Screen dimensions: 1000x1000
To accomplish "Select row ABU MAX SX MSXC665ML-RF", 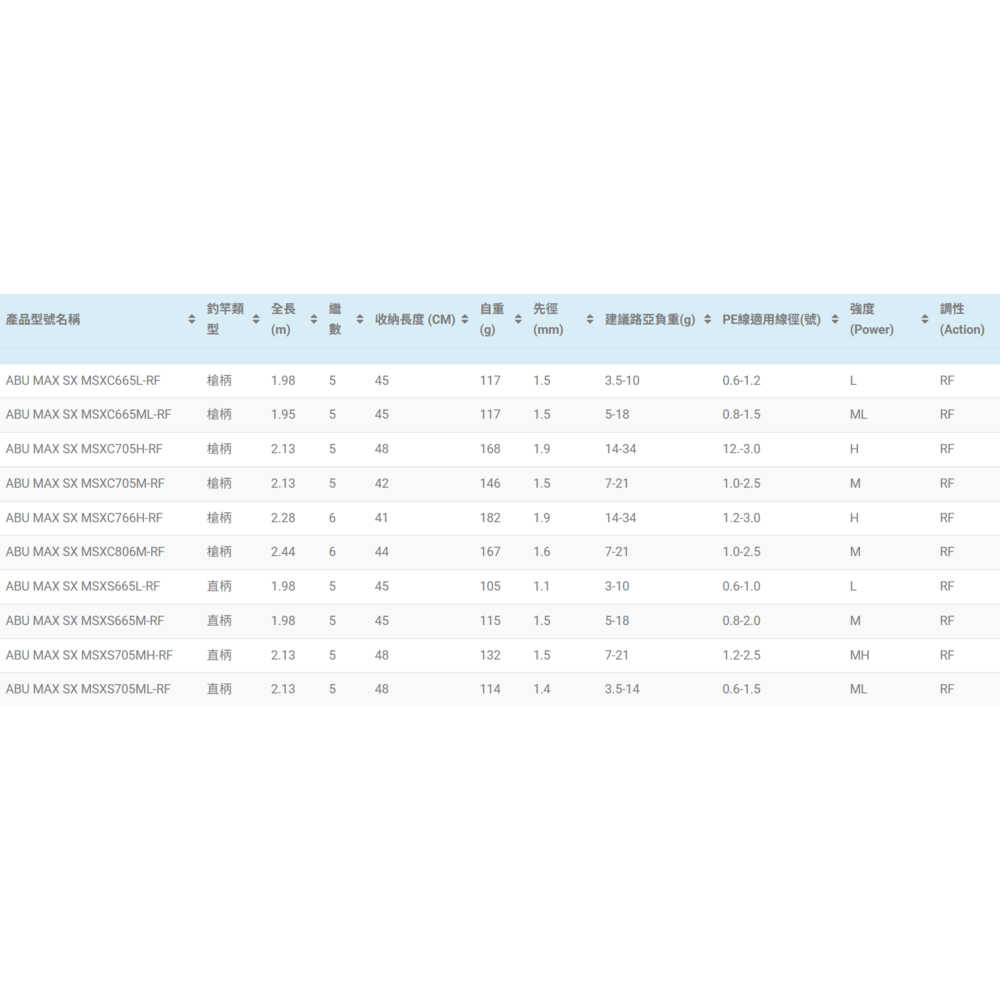I will point(500,415).
